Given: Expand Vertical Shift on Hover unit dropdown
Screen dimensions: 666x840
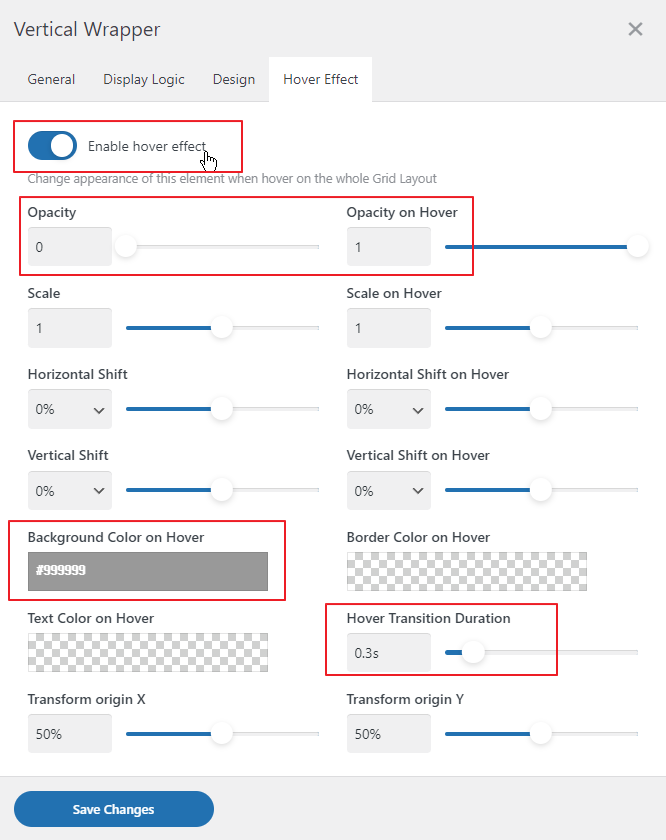Looking at the screenshot, I should [x=389, y=491].
